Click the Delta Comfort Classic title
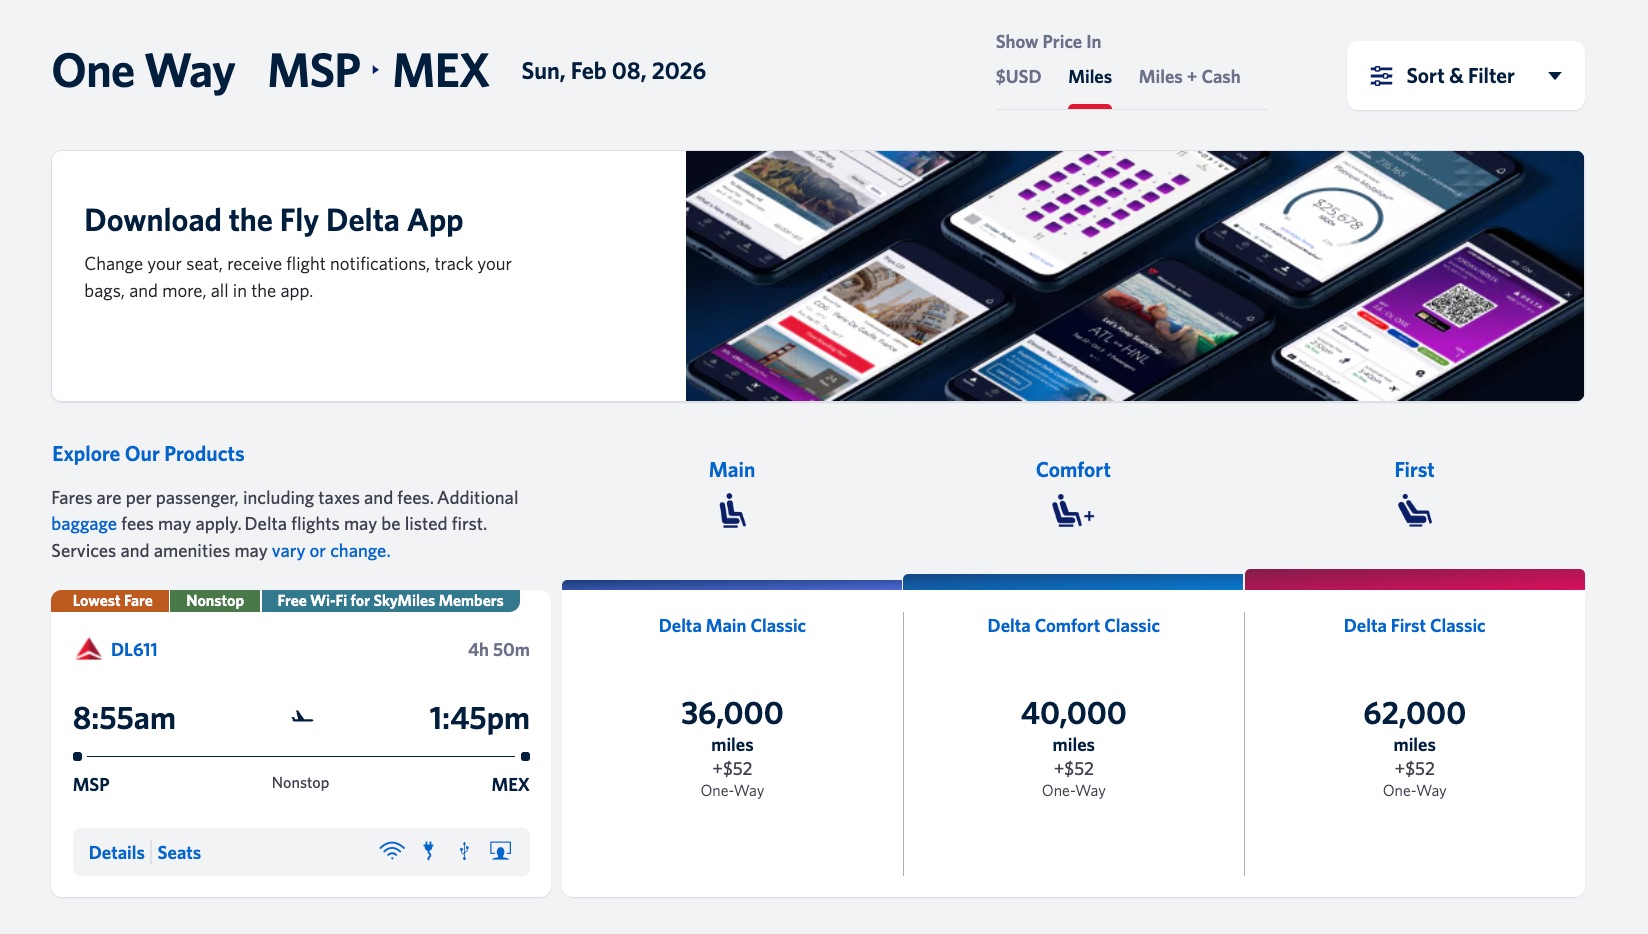 click(1073, 626)
